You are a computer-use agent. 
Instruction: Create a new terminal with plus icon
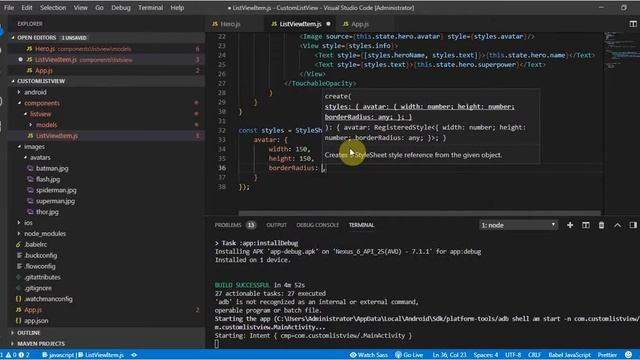coord(570,225)
